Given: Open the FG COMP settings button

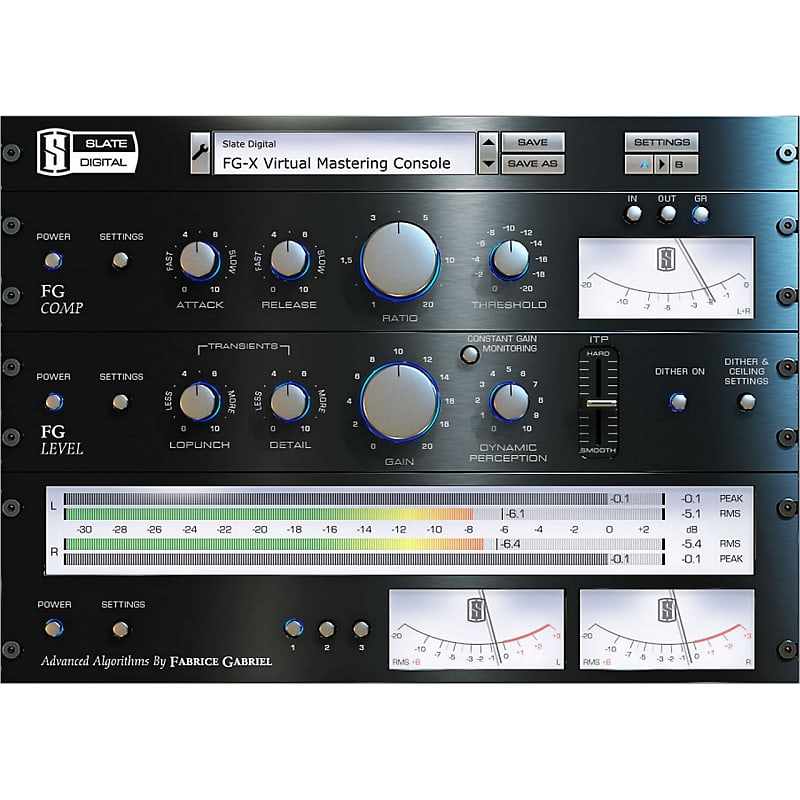Looking at the screenshot, I should 120,260.
